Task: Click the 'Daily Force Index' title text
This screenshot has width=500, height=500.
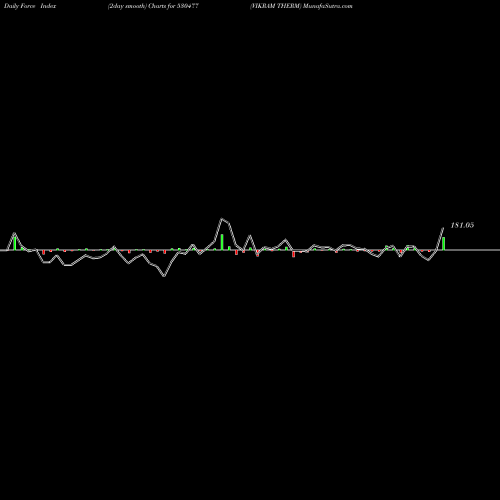Action: click(30, 6)
